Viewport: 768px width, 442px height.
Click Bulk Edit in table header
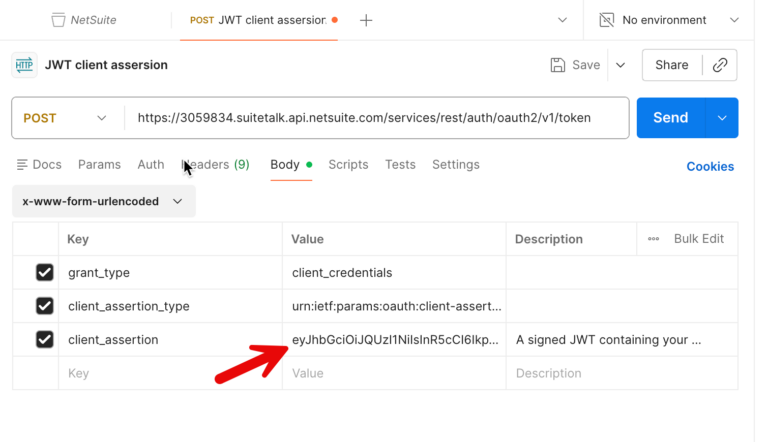(699, 239)
